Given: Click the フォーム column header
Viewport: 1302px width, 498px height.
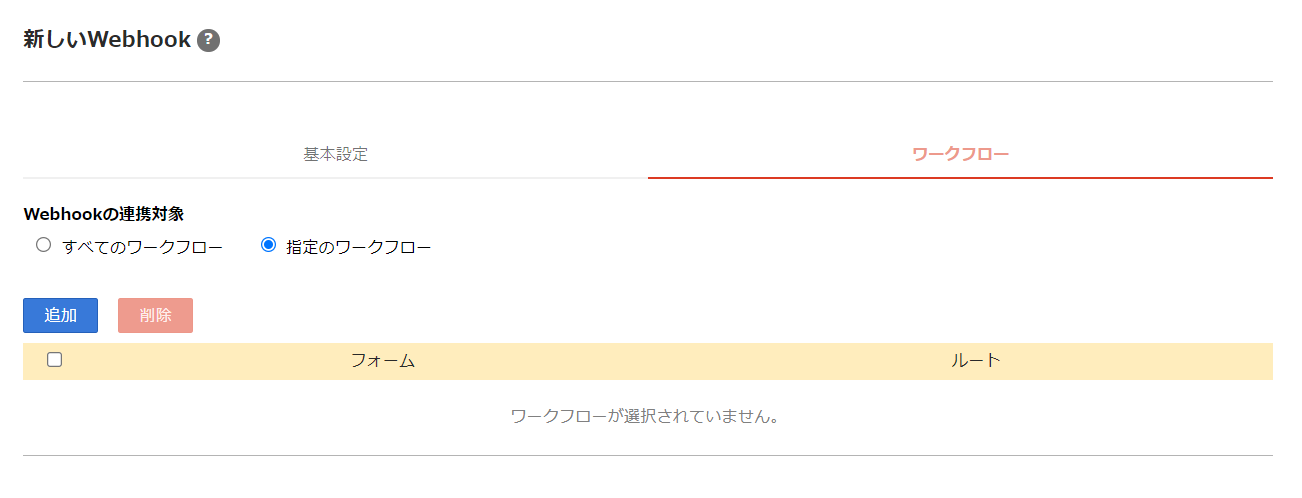Looking at the screenshot, I should point(383,361).
